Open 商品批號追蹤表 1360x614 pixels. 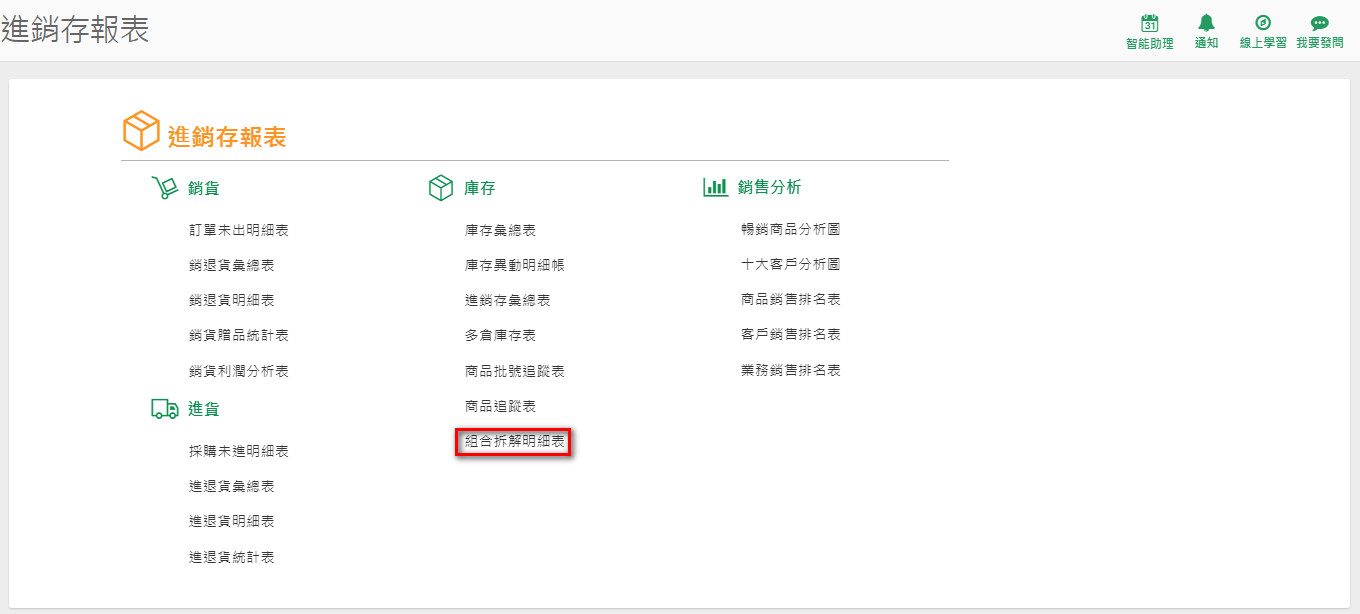[x=514, y=371]
